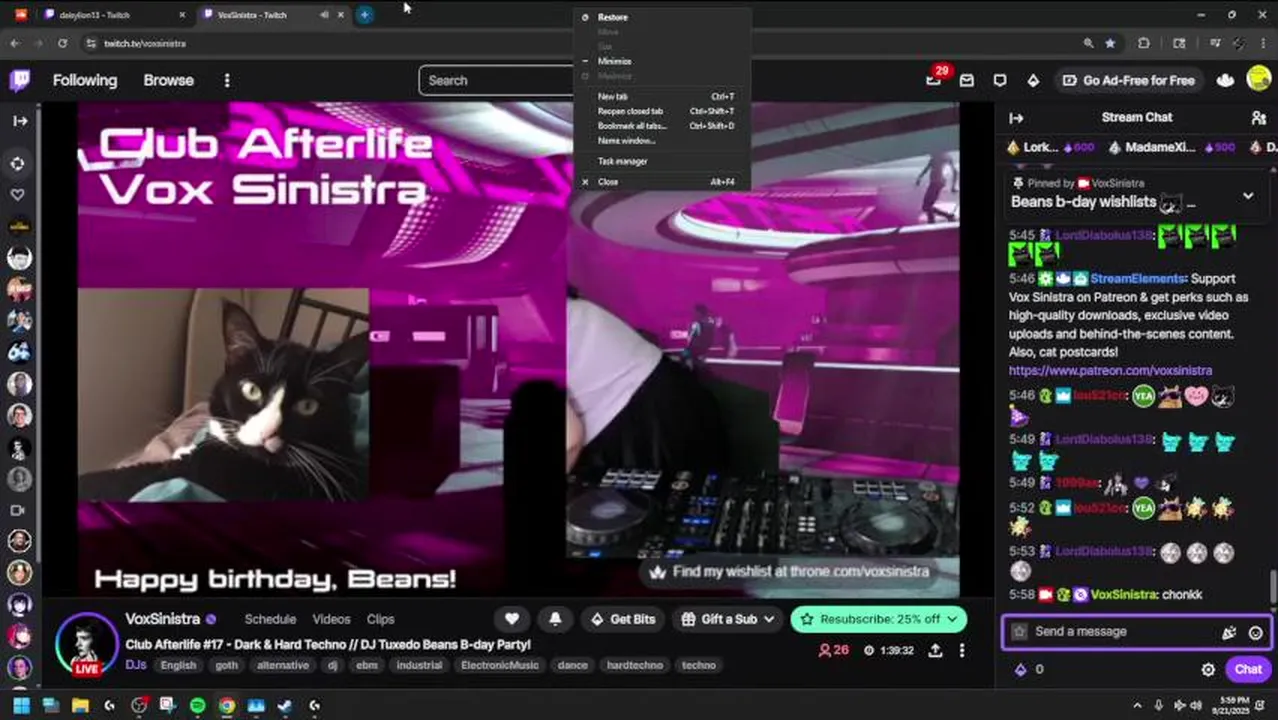Open File Explorer from the taskbar
Viewport: 1278px width, 720px height.
pyautogui.click(x=80, y=706)
